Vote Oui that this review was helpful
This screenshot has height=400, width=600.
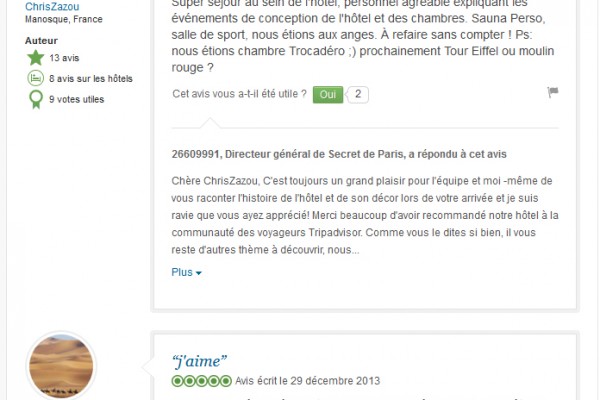[x=328, y=95]
